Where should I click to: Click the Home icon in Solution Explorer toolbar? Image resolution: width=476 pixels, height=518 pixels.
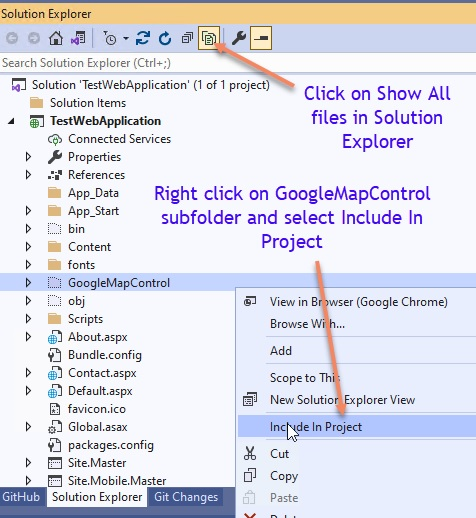tap(56, 38)
